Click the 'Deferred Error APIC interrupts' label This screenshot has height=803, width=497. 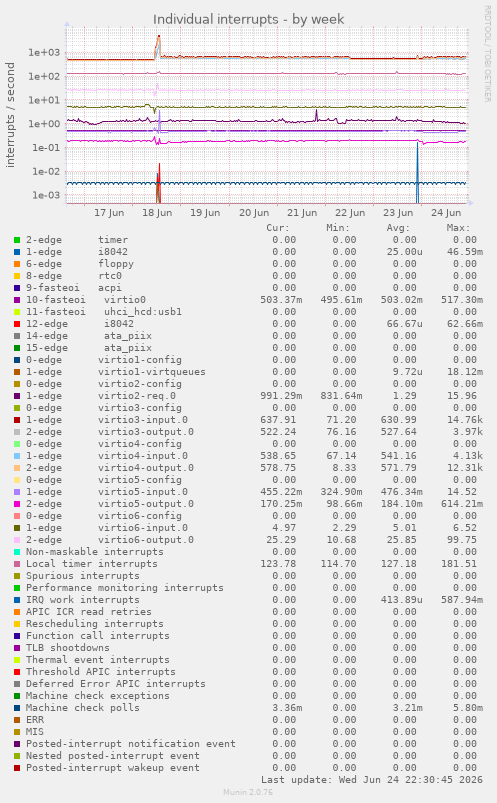116,684
